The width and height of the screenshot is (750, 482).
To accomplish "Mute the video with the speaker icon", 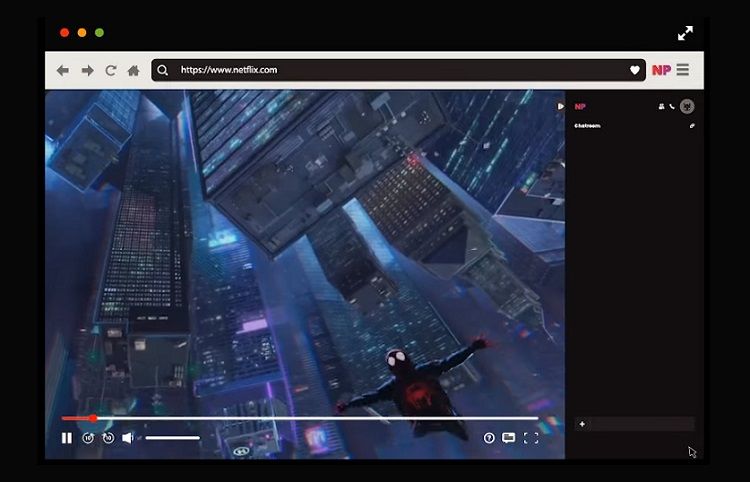I will (128, 438).
